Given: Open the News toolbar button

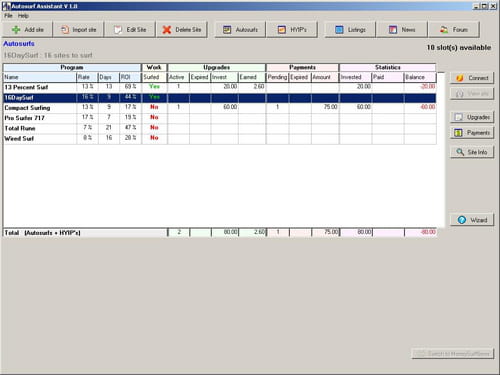Looking at the screenshot, I should pos(401,30).
